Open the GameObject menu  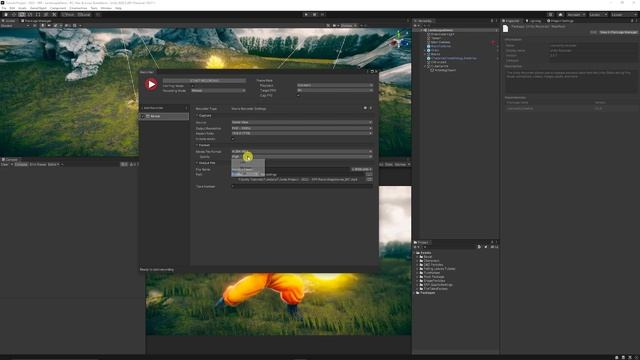coord(38,8)
